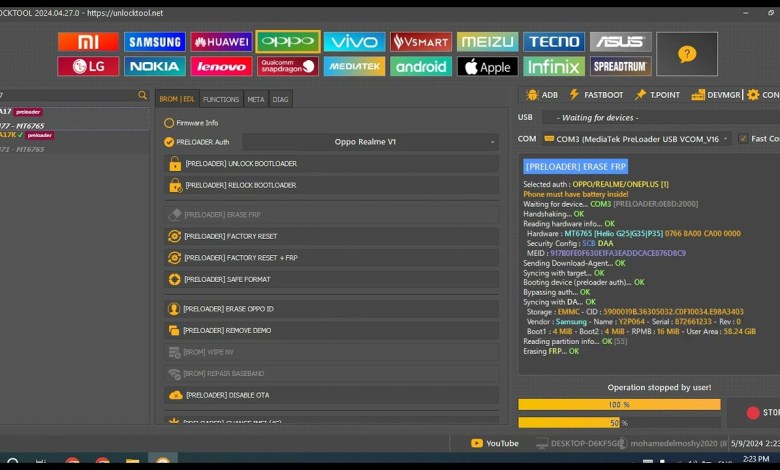Click the 2:23 PM taskbar clock

click(756, 459)
